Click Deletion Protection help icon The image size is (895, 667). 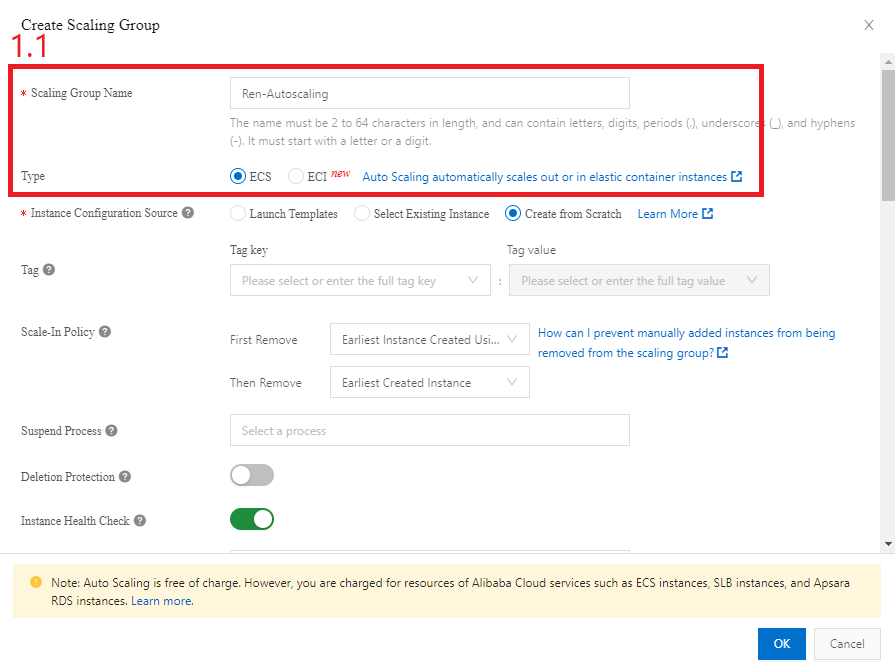(x=125, y=477)
